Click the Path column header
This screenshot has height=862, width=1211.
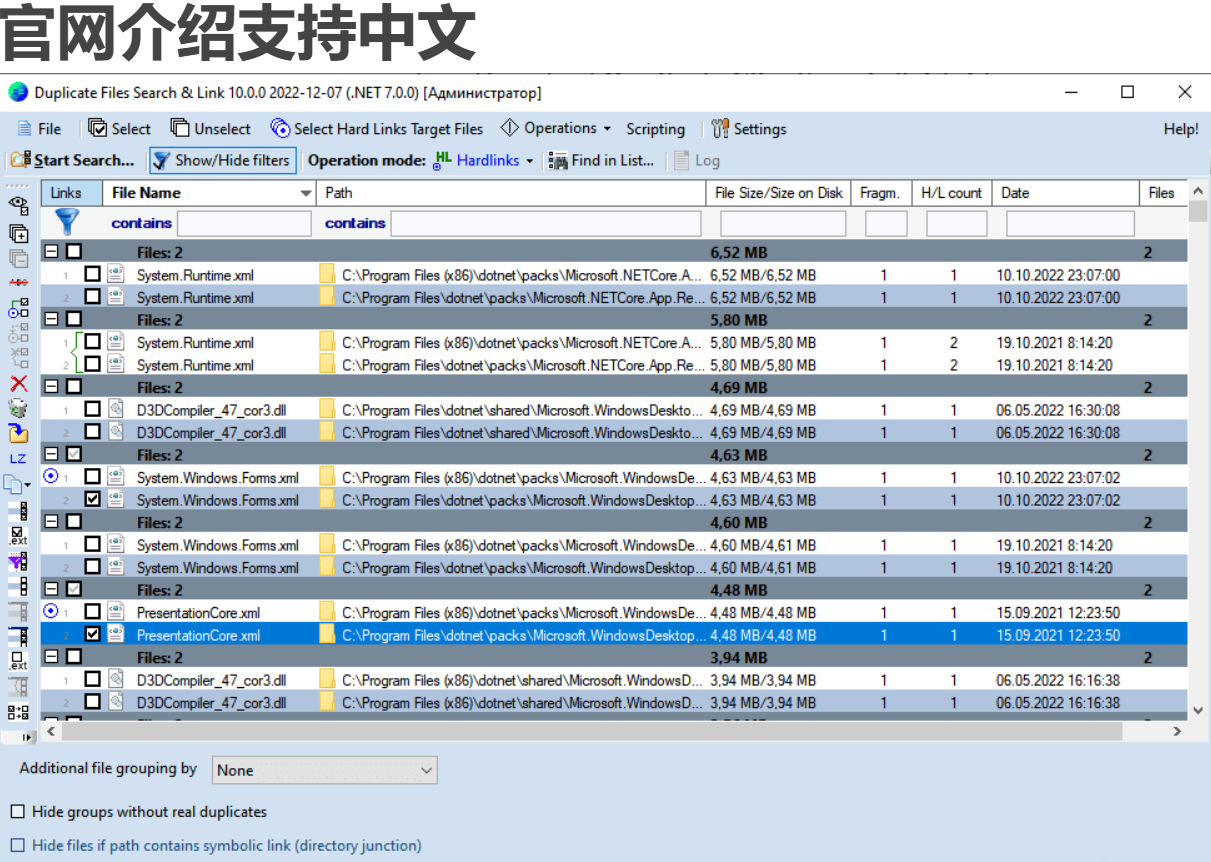(511, 193)
